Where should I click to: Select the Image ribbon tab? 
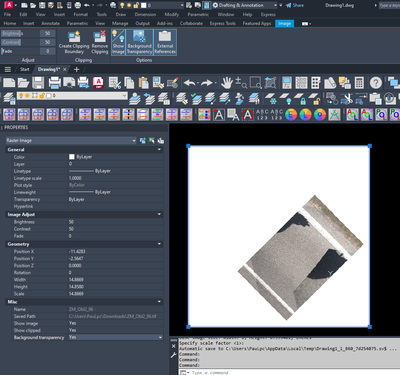coord(284,23)
